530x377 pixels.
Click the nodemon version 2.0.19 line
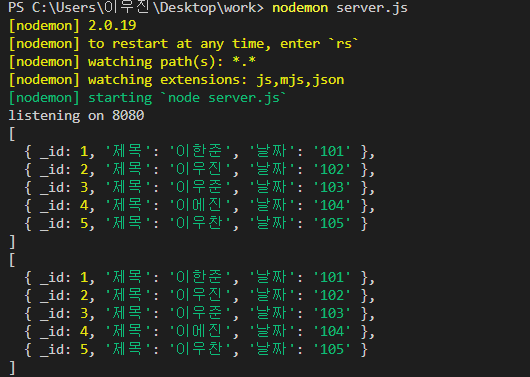pyautogui.click(x=72, y=26)
